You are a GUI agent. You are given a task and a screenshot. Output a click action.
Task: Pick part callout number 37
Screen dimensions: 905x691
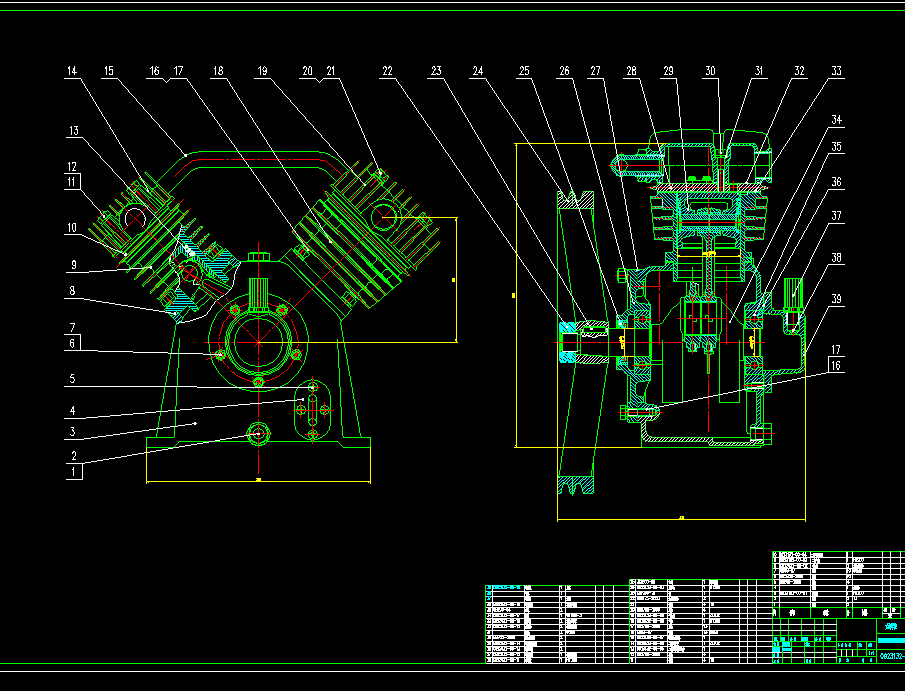[x=836, y=216]
